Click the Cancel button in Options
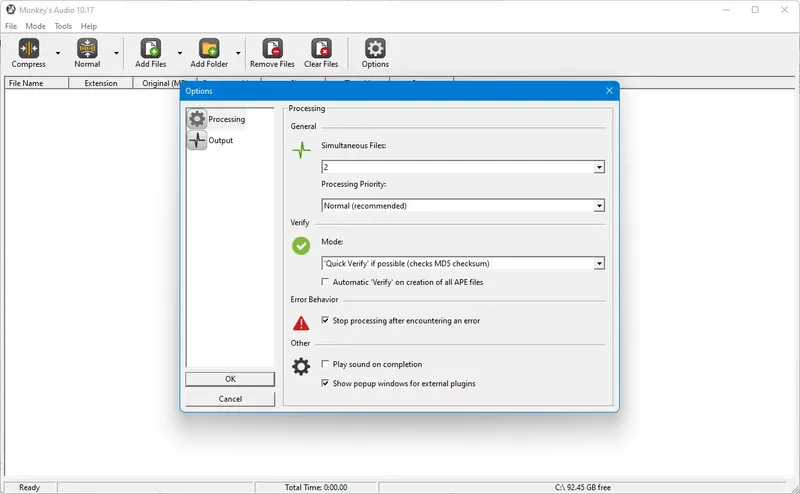 click(230, 399)
